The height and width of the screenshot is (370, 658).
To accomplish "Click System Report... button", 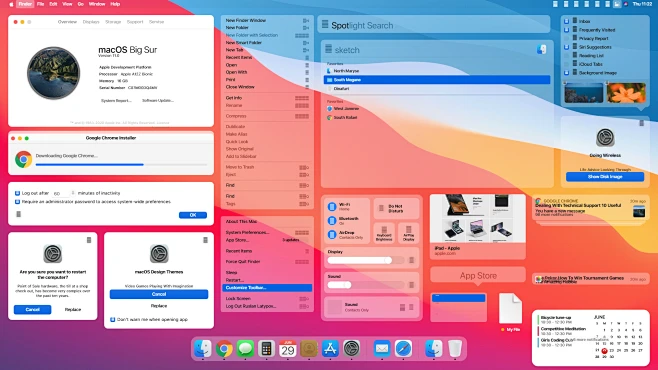I will point(116,101).
